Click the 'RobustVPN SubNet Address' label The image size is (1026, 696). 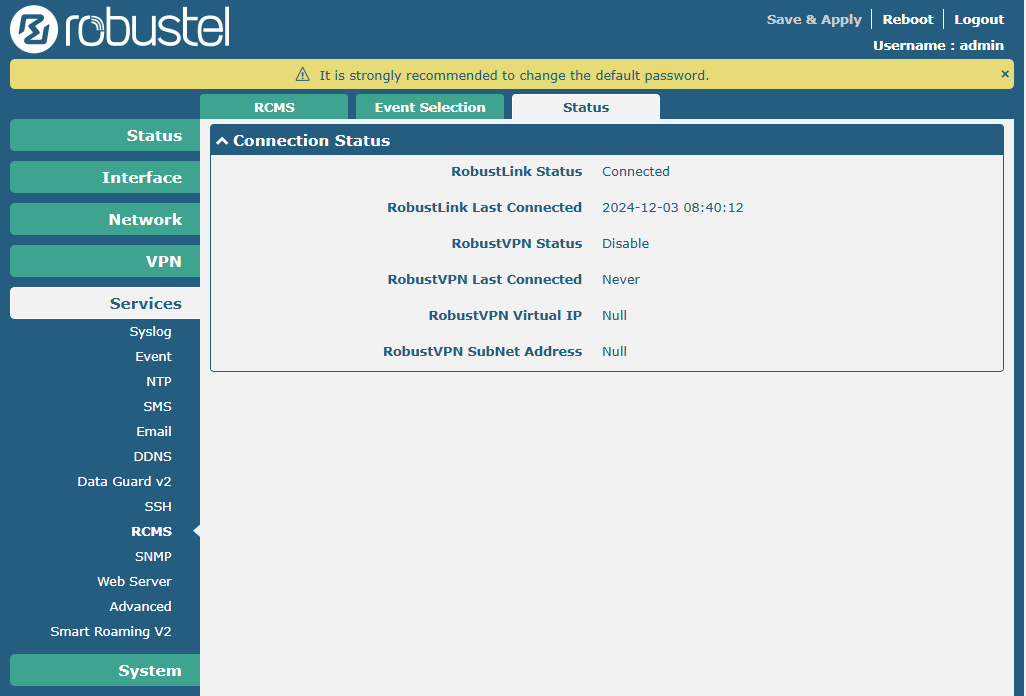click(x=482, y=351)
